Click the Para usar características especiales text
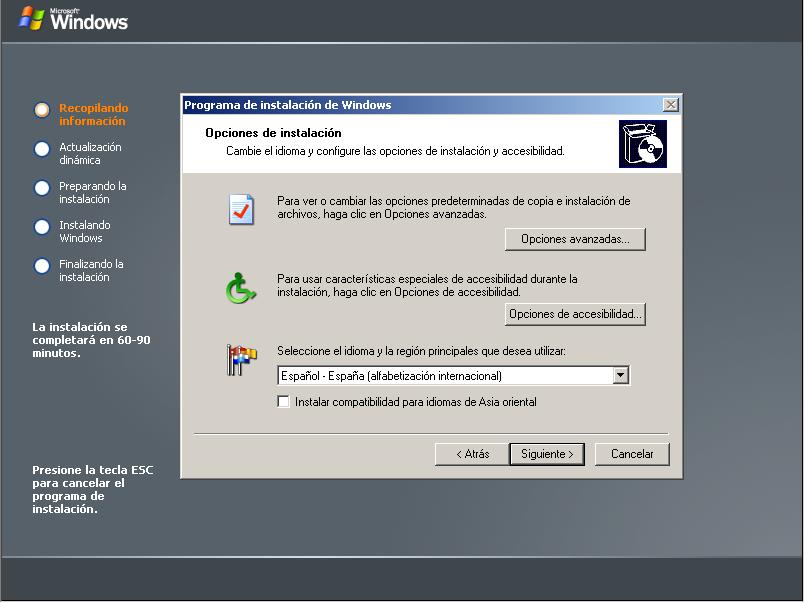Viewport: 804px width, 603px height. 427,286
